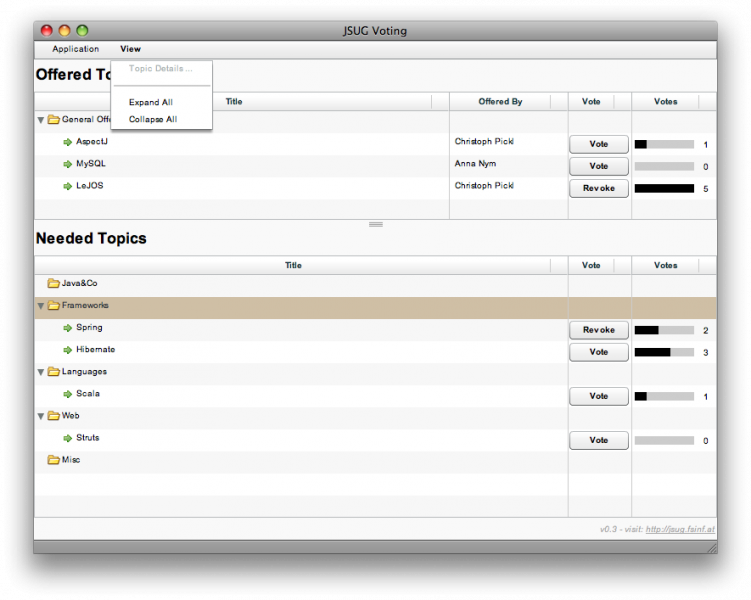Click the Web folder icon
751x600 pixels.
click(54, 416)
